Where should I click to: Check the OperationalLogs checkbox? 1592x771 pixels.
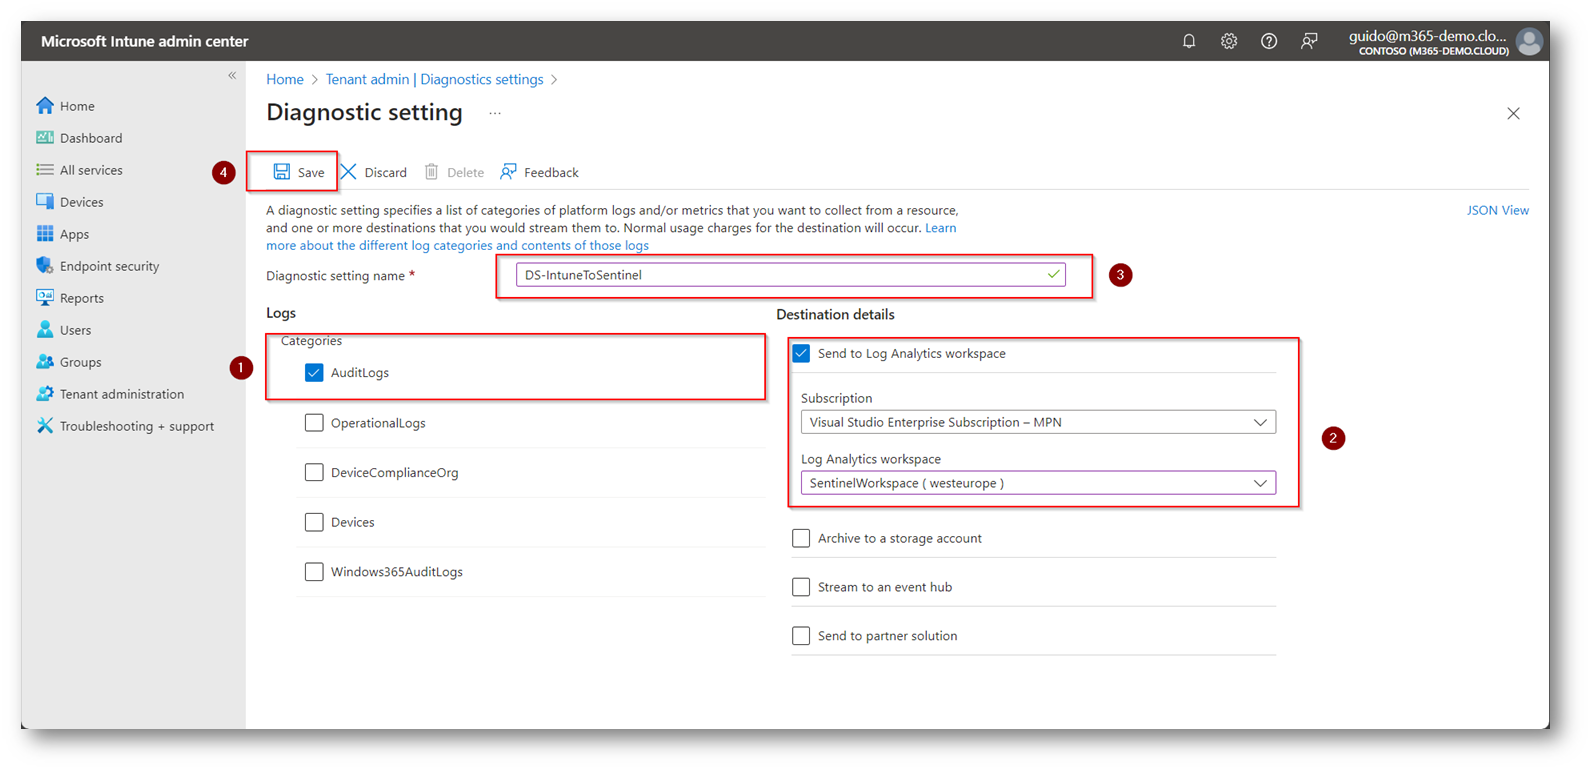tap(314, 422)
